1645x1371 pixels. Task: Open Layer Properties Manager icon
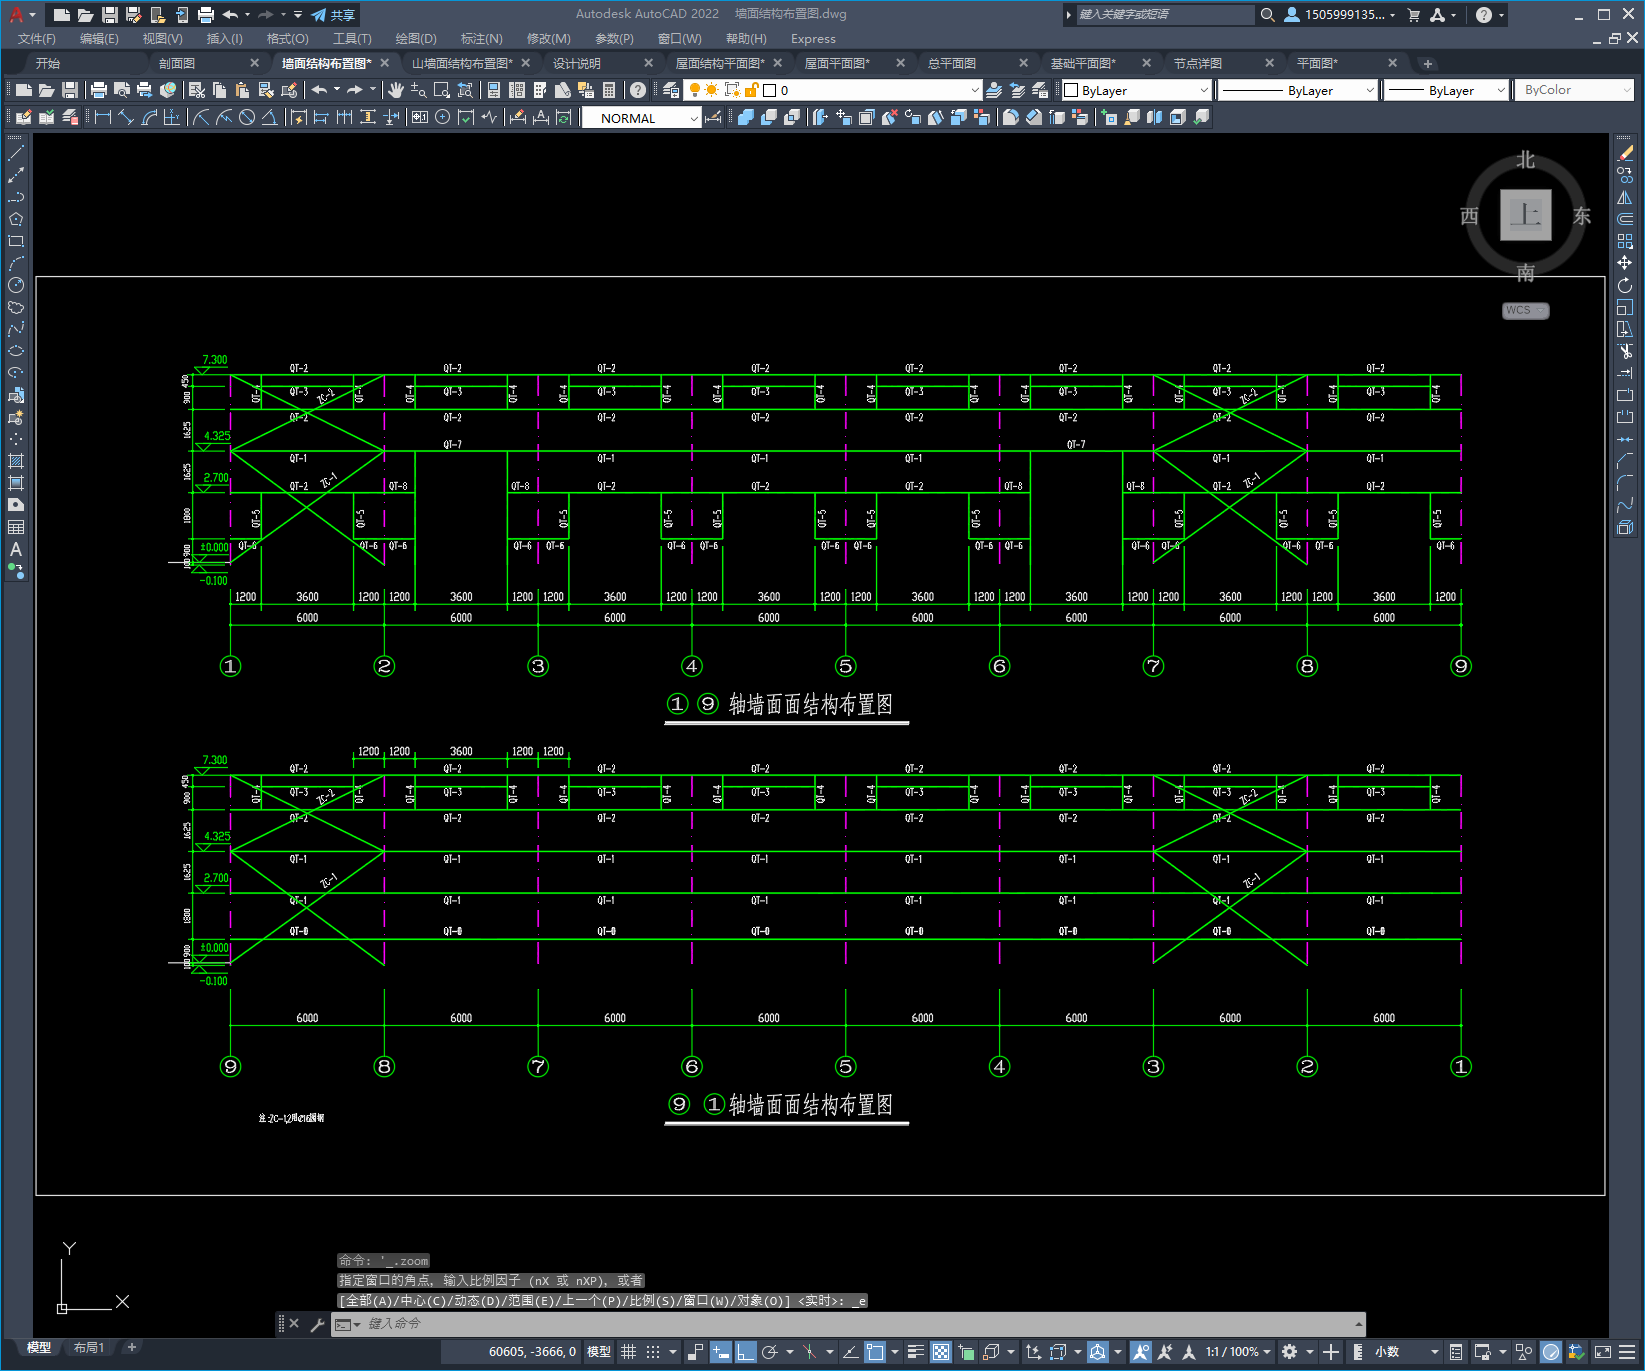671,90
